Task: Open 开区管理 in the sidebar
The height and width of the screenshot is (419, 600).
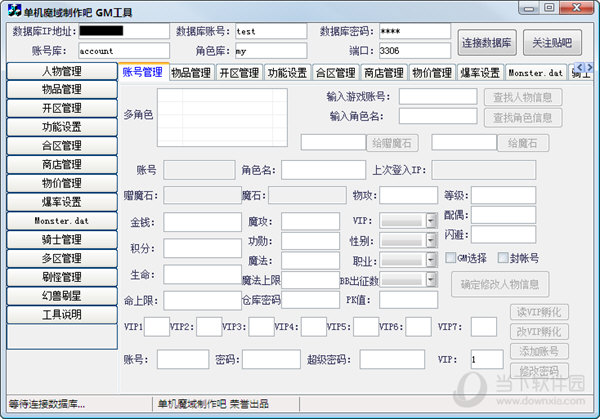Action: (62, 108)
